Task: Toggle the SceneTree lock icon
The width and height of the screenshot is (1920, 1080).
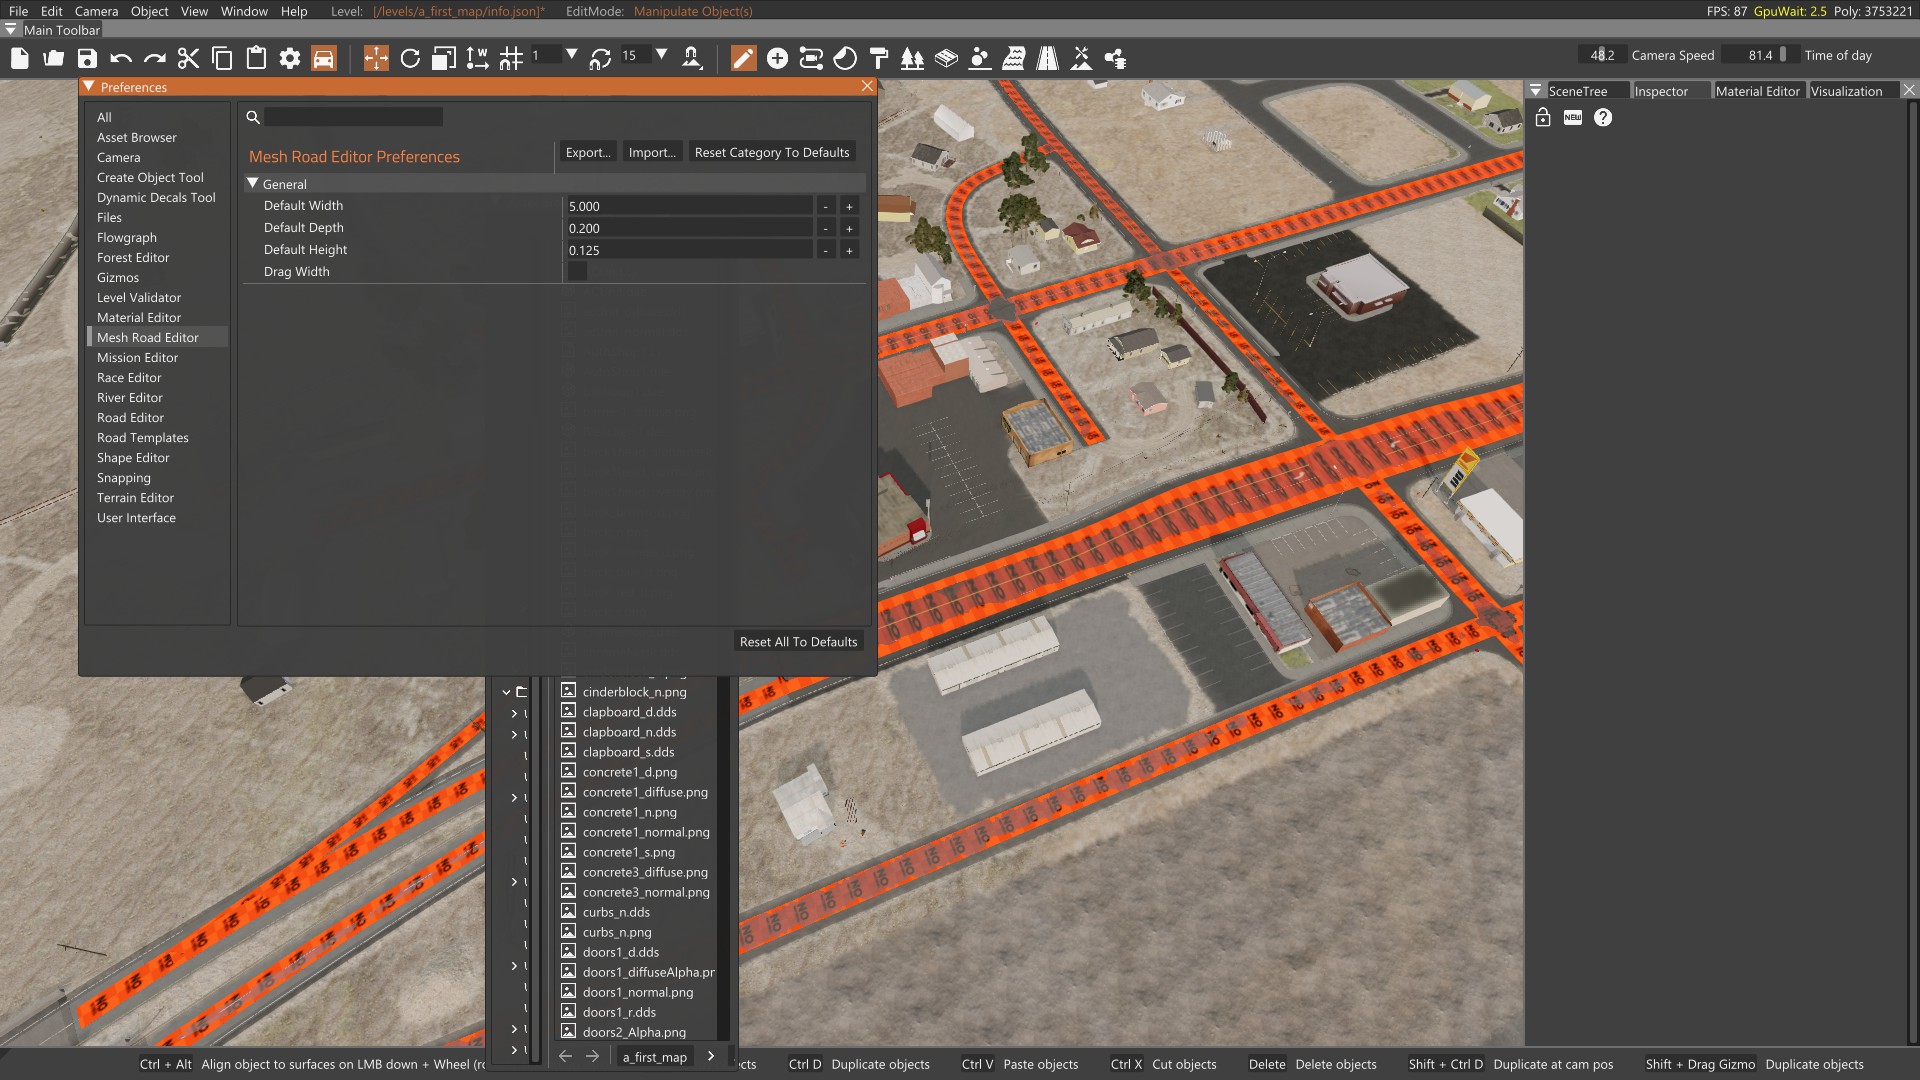Action: click(1542, 118)
